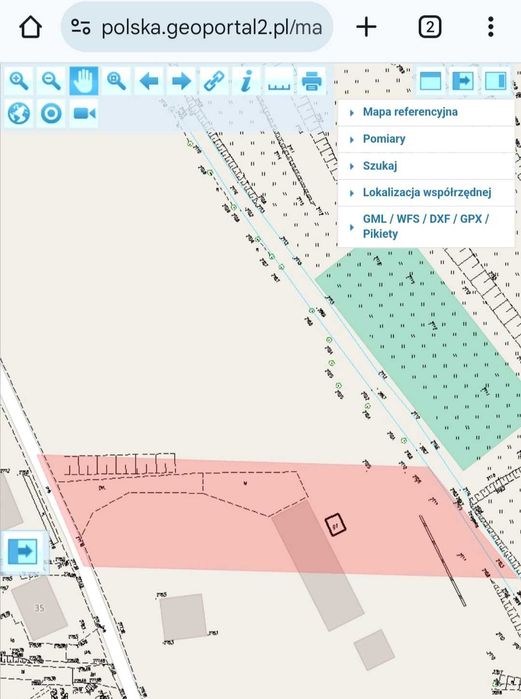The width and height of the screenshot is (521, 699).
Task: Show the open tabs switcher
Action: click(x=430, y=27)
